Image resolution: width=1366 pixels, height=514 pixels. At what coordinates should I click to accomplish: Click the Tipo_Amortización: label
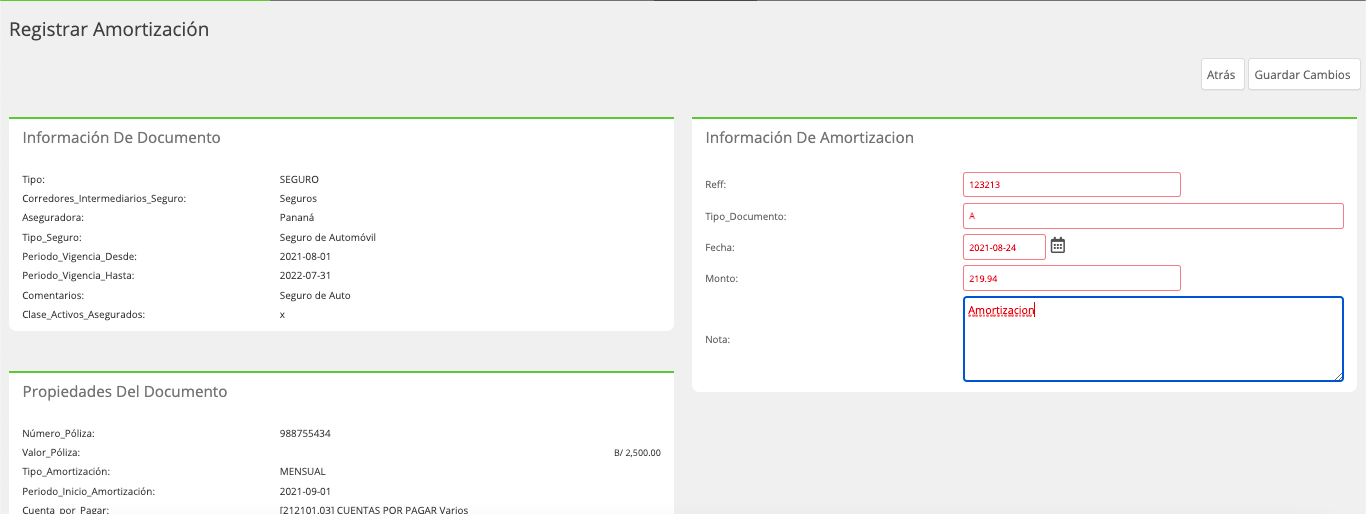click(66, 471)
